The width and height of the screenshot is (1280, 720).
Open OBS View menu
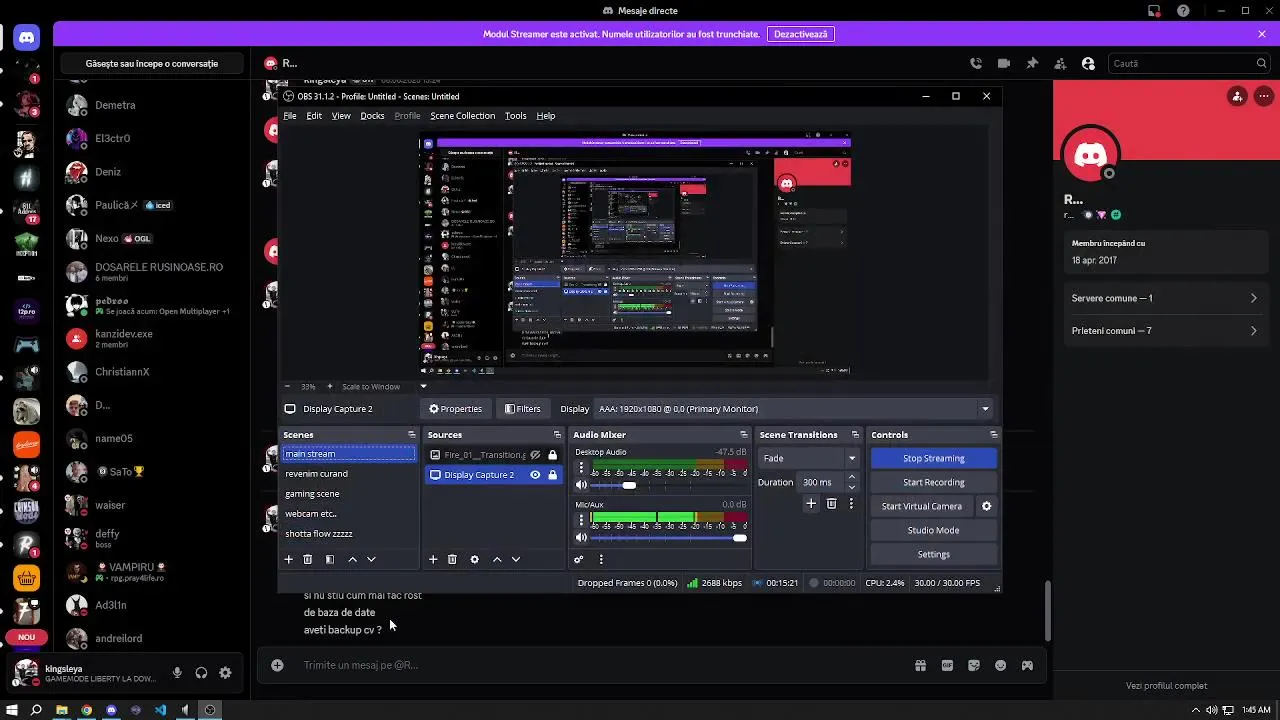coord(341,116)
